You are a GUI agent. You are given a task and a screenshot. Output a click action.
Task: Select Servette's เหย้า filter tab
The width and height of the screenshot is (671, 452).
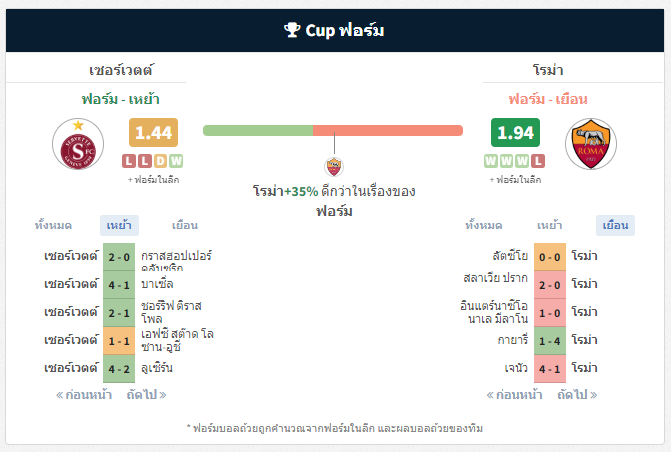(x=119, y=225)
